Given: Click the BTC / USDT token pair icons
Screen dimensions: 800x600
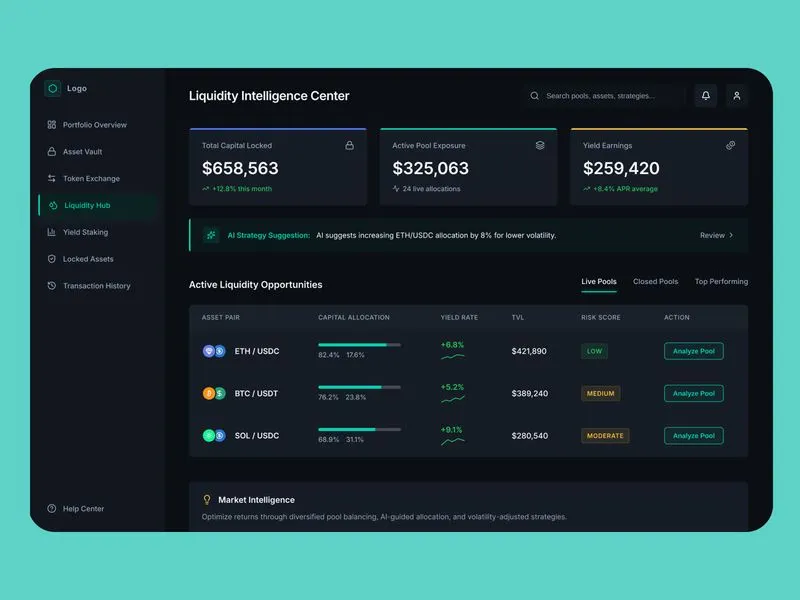Looking at the screenshot, I should [x=214, y=393].
